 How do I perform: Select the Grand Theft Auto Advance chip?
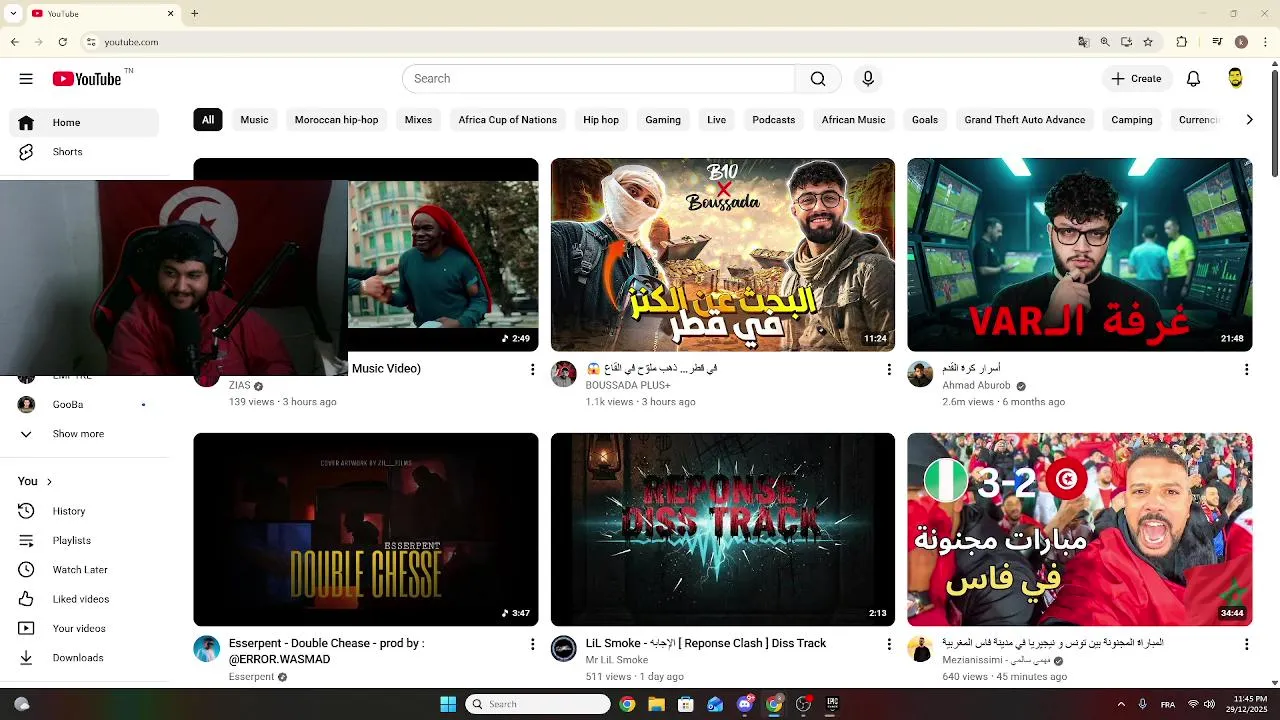pyautogui.click(x=1025, y=120)
